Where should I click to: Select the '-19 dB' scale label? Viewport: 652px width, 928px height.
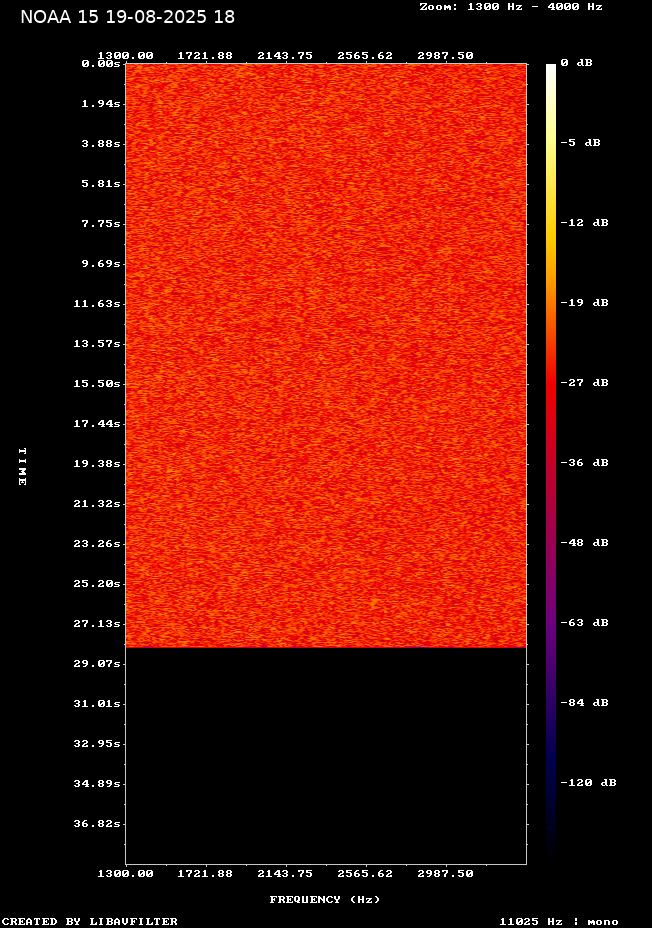point(585,302)
